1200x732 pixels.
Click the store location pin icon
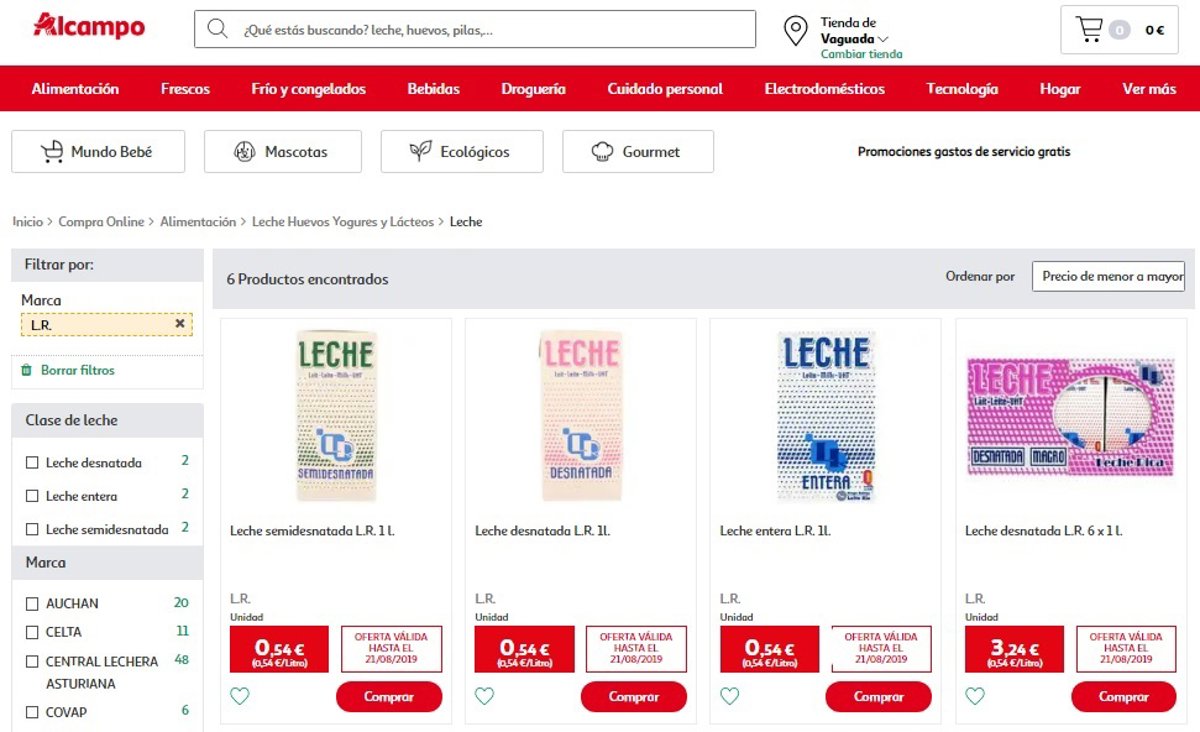tap(796, 31)
